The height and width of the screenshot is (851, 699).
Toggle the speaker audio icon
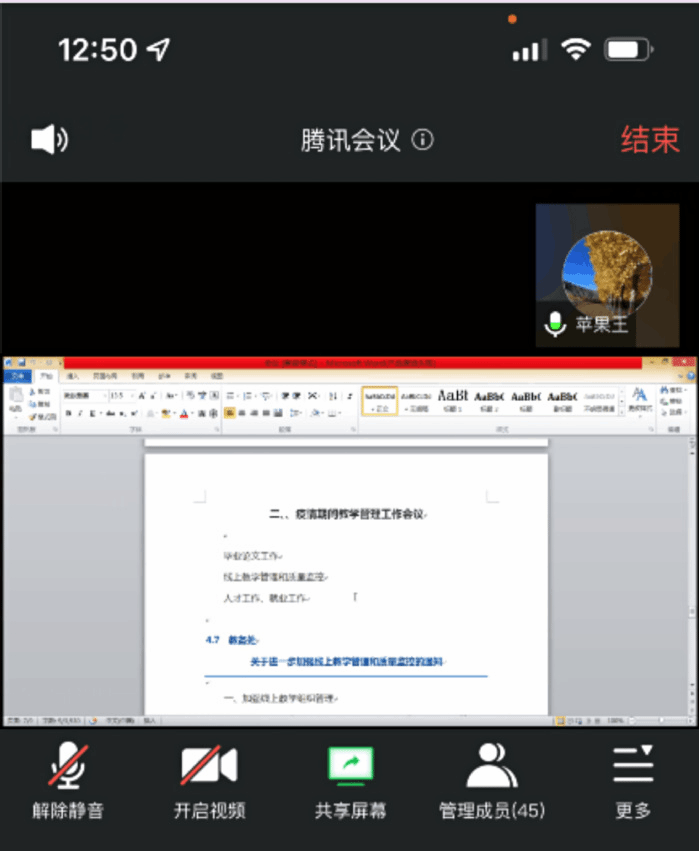tap(49, 139)
